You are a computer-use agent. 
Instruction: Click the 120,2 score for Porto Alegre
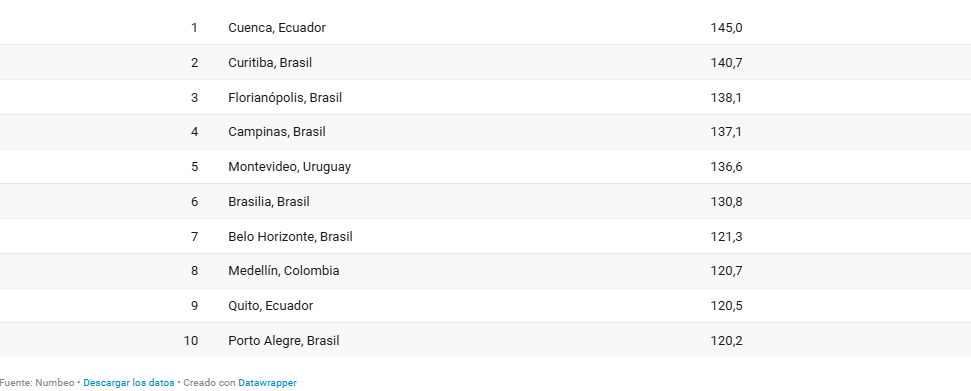coord(726,340)
